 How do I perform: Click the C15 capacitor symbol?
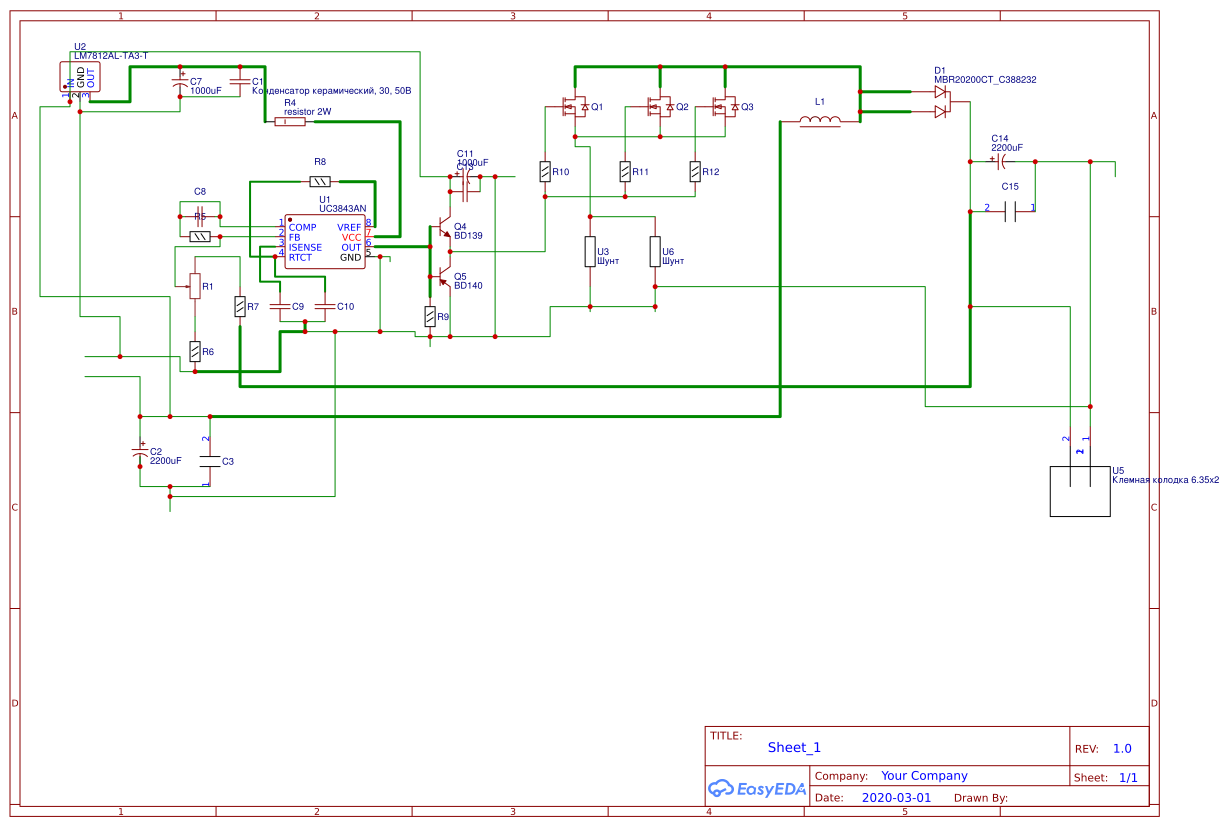tap(1010, 211)
